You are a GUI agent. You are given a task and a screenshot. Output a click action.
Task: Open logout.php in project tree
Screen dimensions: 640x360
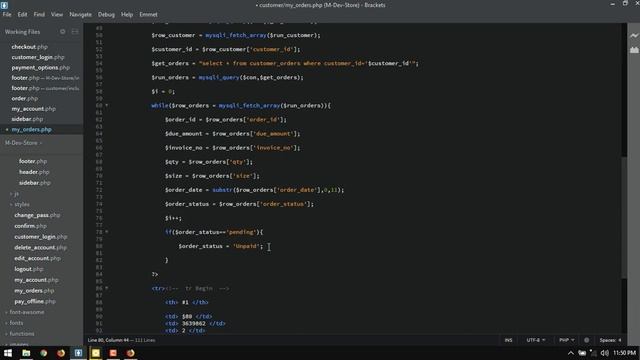(29, 269)
